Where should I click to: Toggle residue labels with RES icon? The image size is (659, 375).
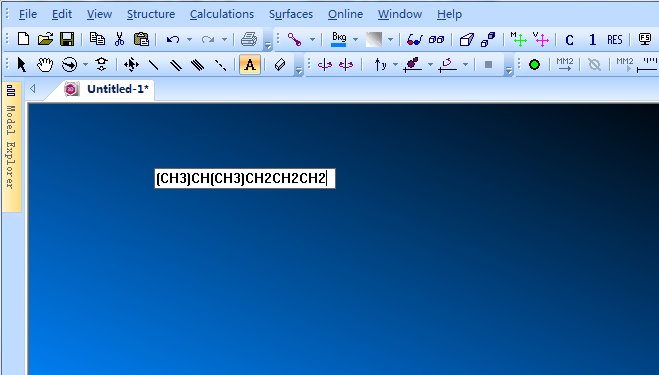click(614, 40)
